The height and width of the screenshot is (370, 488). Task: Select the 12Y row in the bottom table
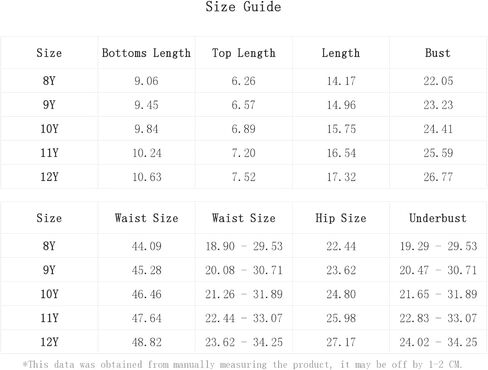[x=244, y=342]
